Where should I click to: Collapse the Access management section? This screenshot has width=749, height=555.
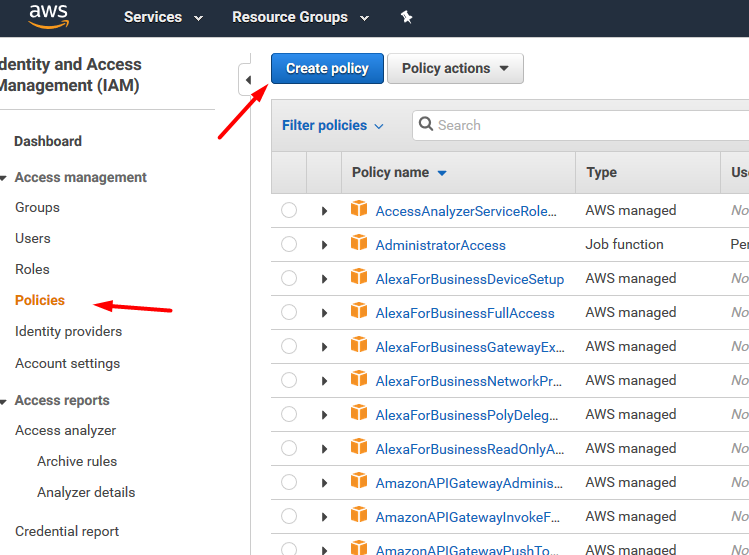(x=4, y=178)
